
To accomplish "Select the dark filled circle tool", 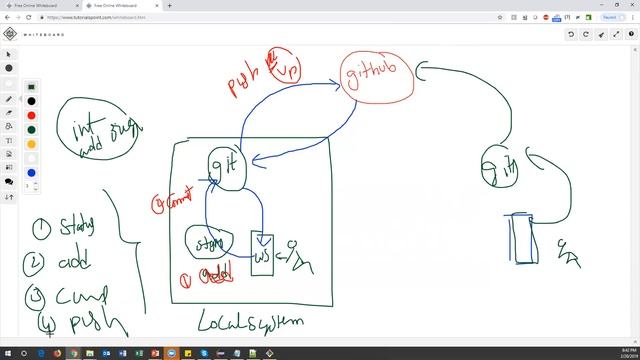I will coord(9,68).
